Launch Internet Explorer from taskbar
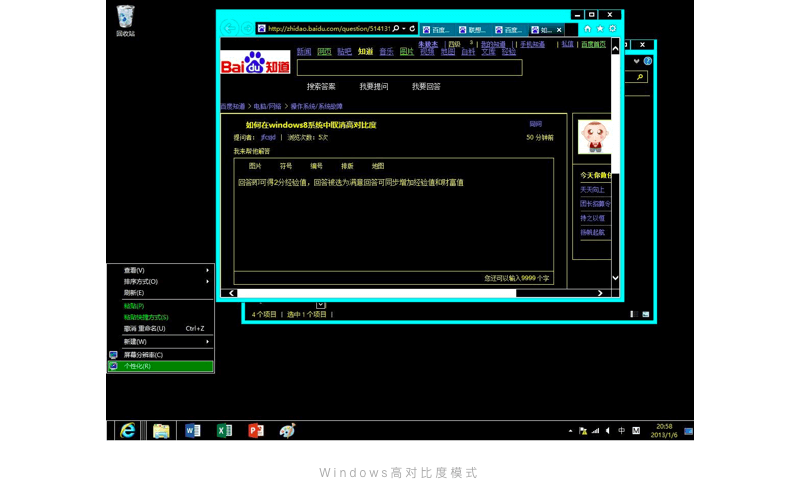The height and width of the screenshot is (481, 800). pyautogui.click(x=128, y=431)
